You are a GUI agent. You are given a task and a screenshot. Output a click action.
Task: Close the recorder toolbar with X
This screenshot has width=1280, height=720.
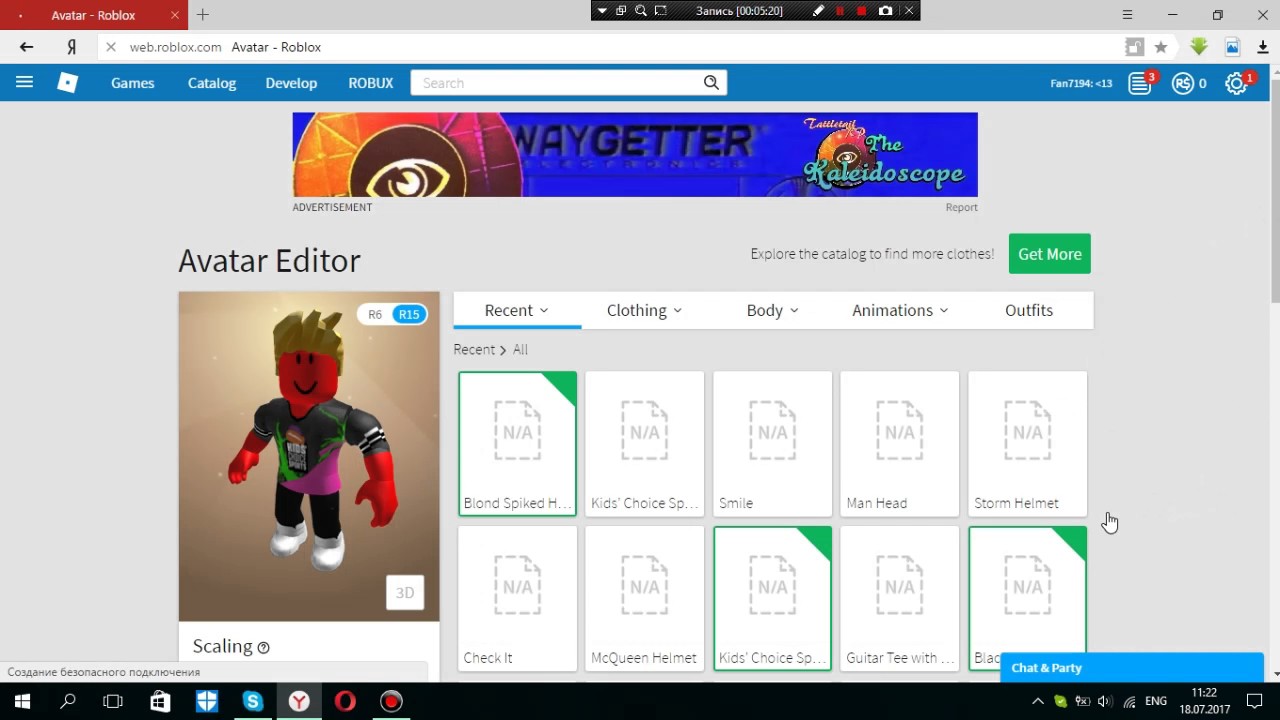[x=909, y=11]
